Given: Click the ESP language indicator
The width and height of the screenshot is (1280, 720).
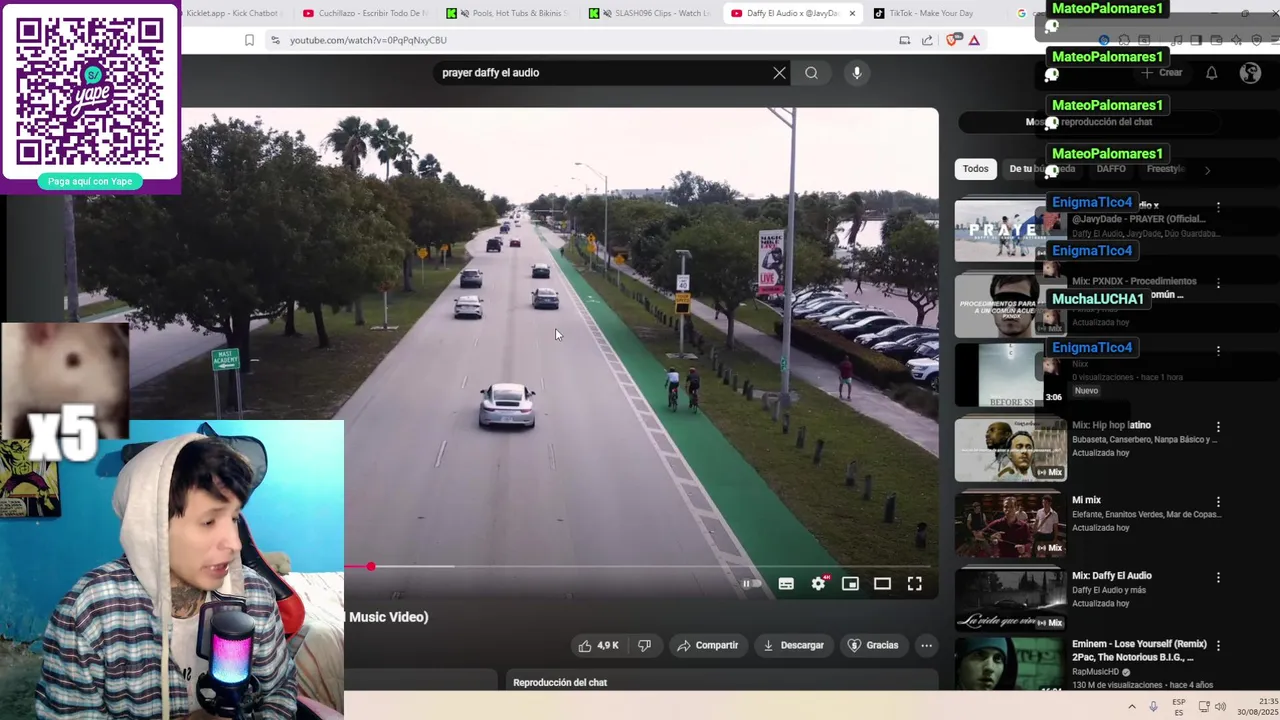Looking at the screenshot, I should 1179,706.
